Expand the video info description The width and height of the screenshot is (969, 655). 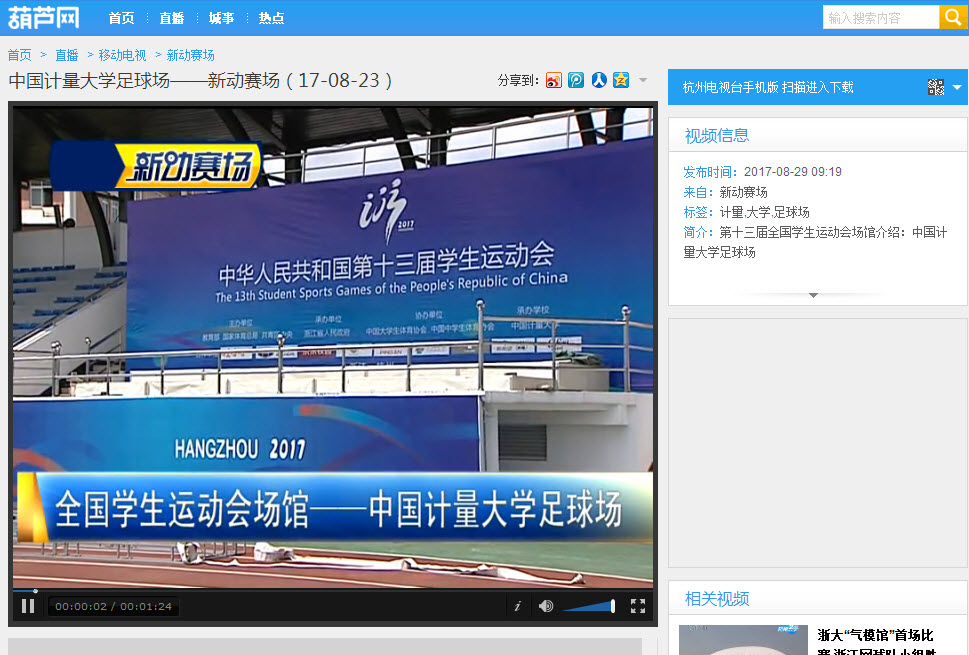813,295
